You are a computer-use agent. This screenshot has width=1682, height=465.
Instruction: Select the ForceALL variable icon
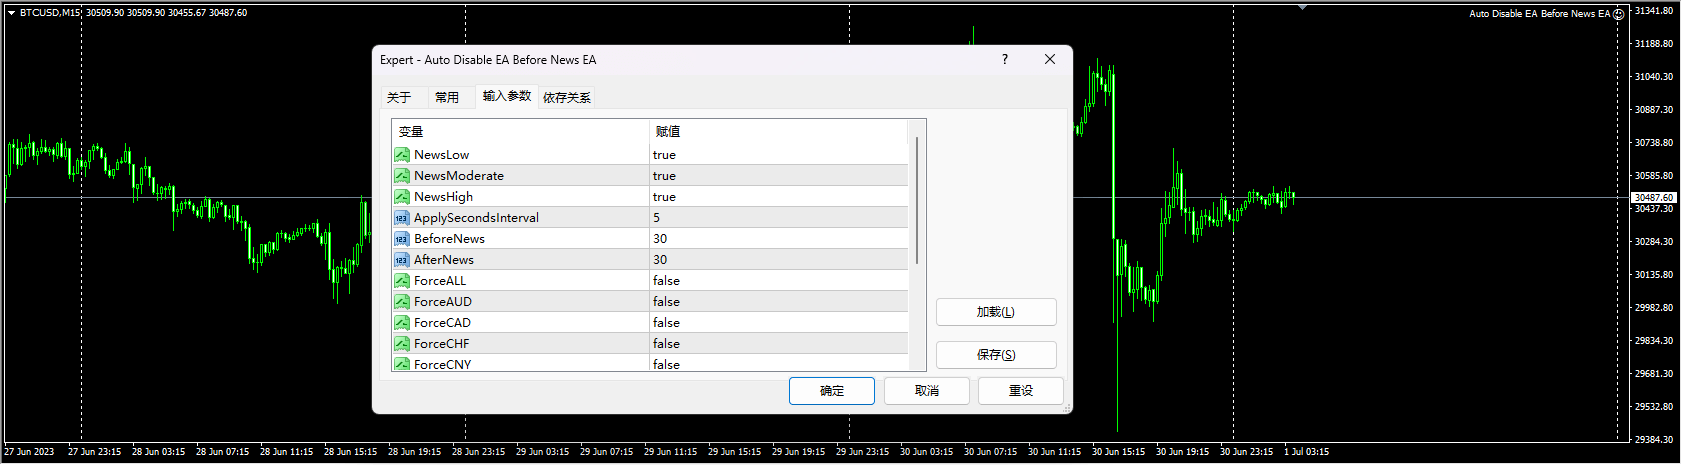(401, 281)
